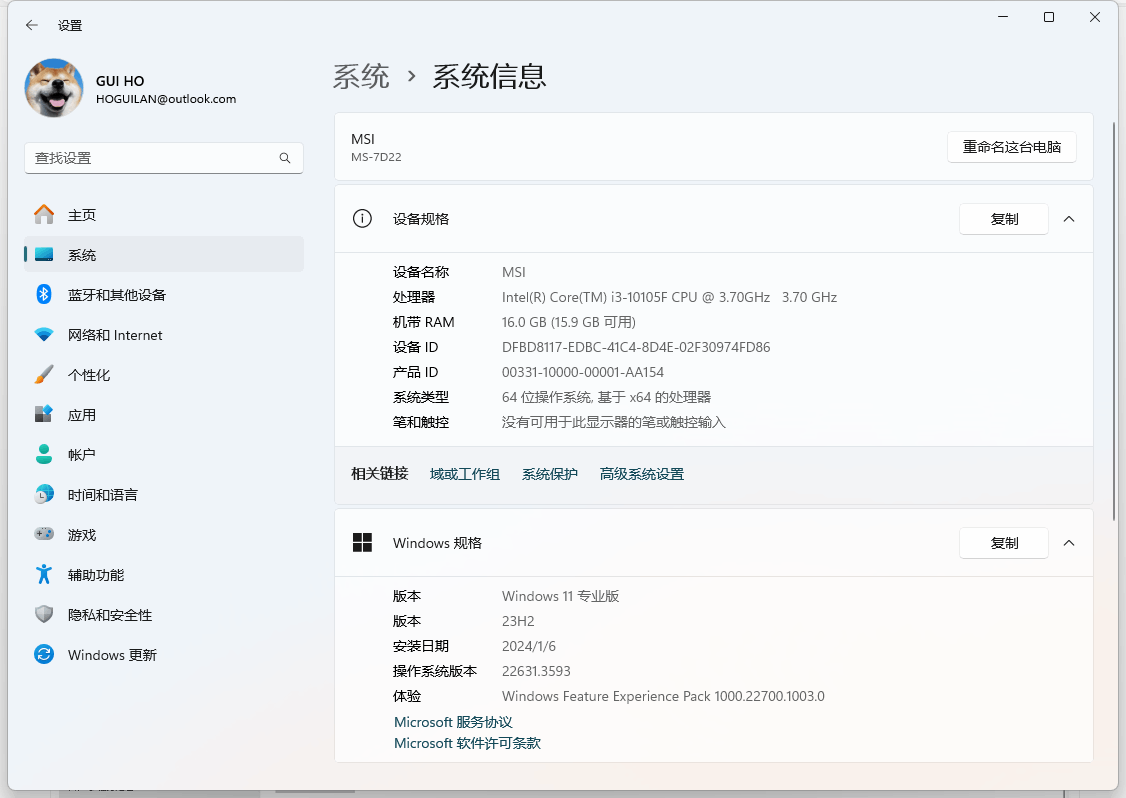
Task: Click the 设备 ID value DFBD8117-EDBC
Action: tap(636, 348)
